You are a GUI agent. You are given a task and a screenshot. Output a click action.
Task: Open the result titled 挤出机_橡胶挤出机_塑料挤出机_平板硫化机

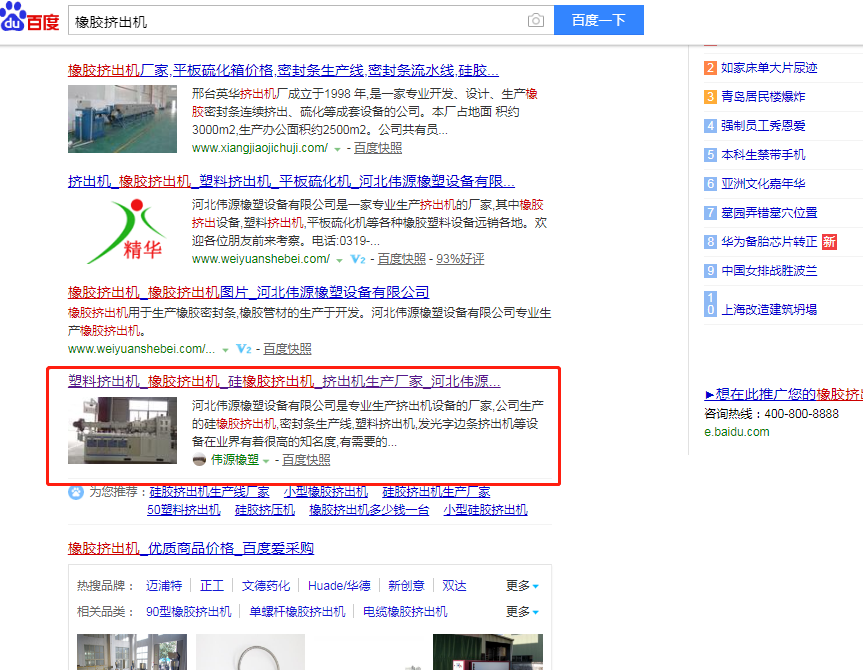[x=291, y=181]
